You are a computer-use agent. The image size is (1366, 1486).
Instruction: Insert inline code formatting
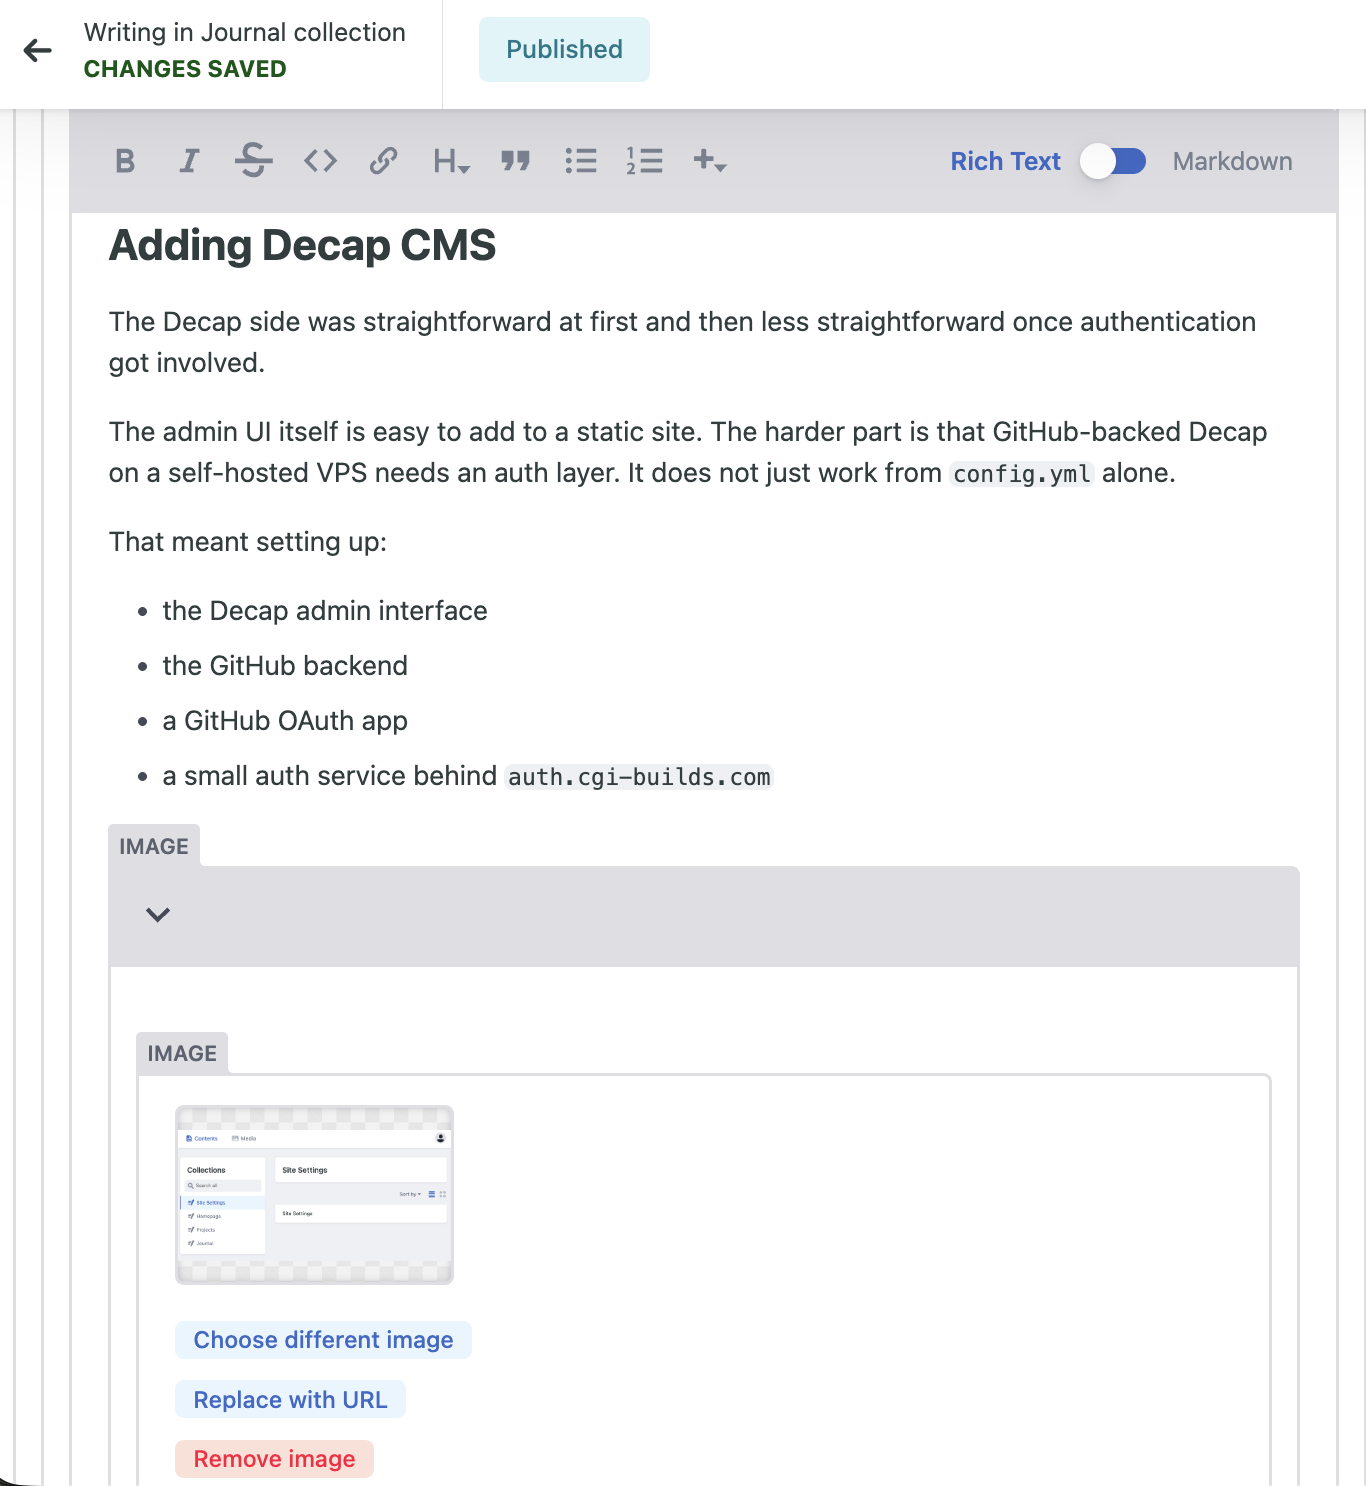(320, 161)
